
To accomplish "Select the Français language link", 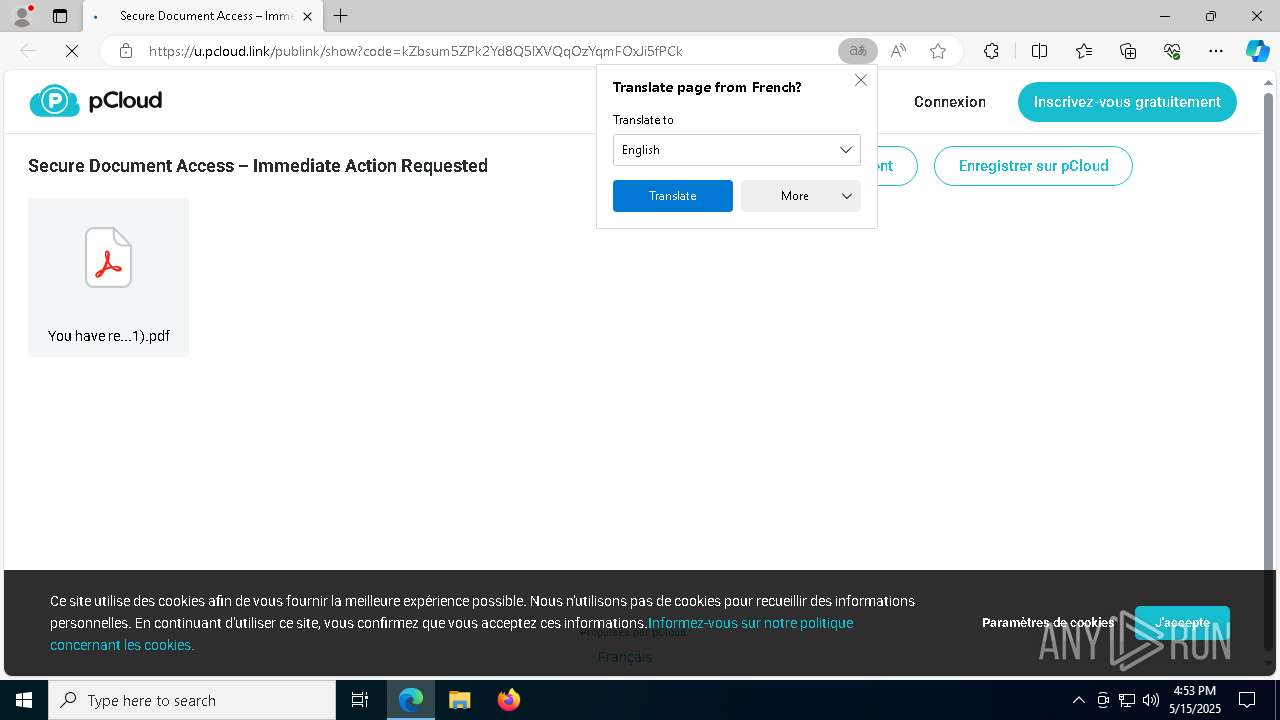I will click(625, 657).
